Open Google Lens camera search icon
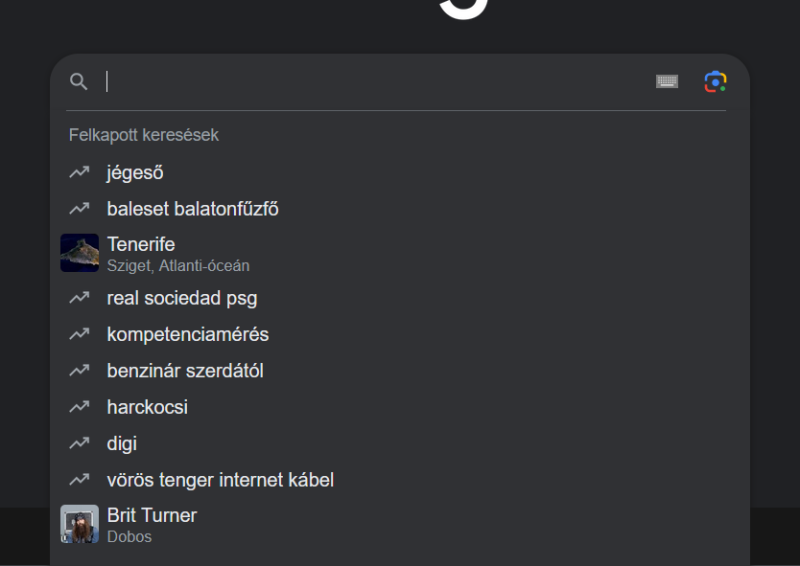The image size is (800, 566). [715, 82]
